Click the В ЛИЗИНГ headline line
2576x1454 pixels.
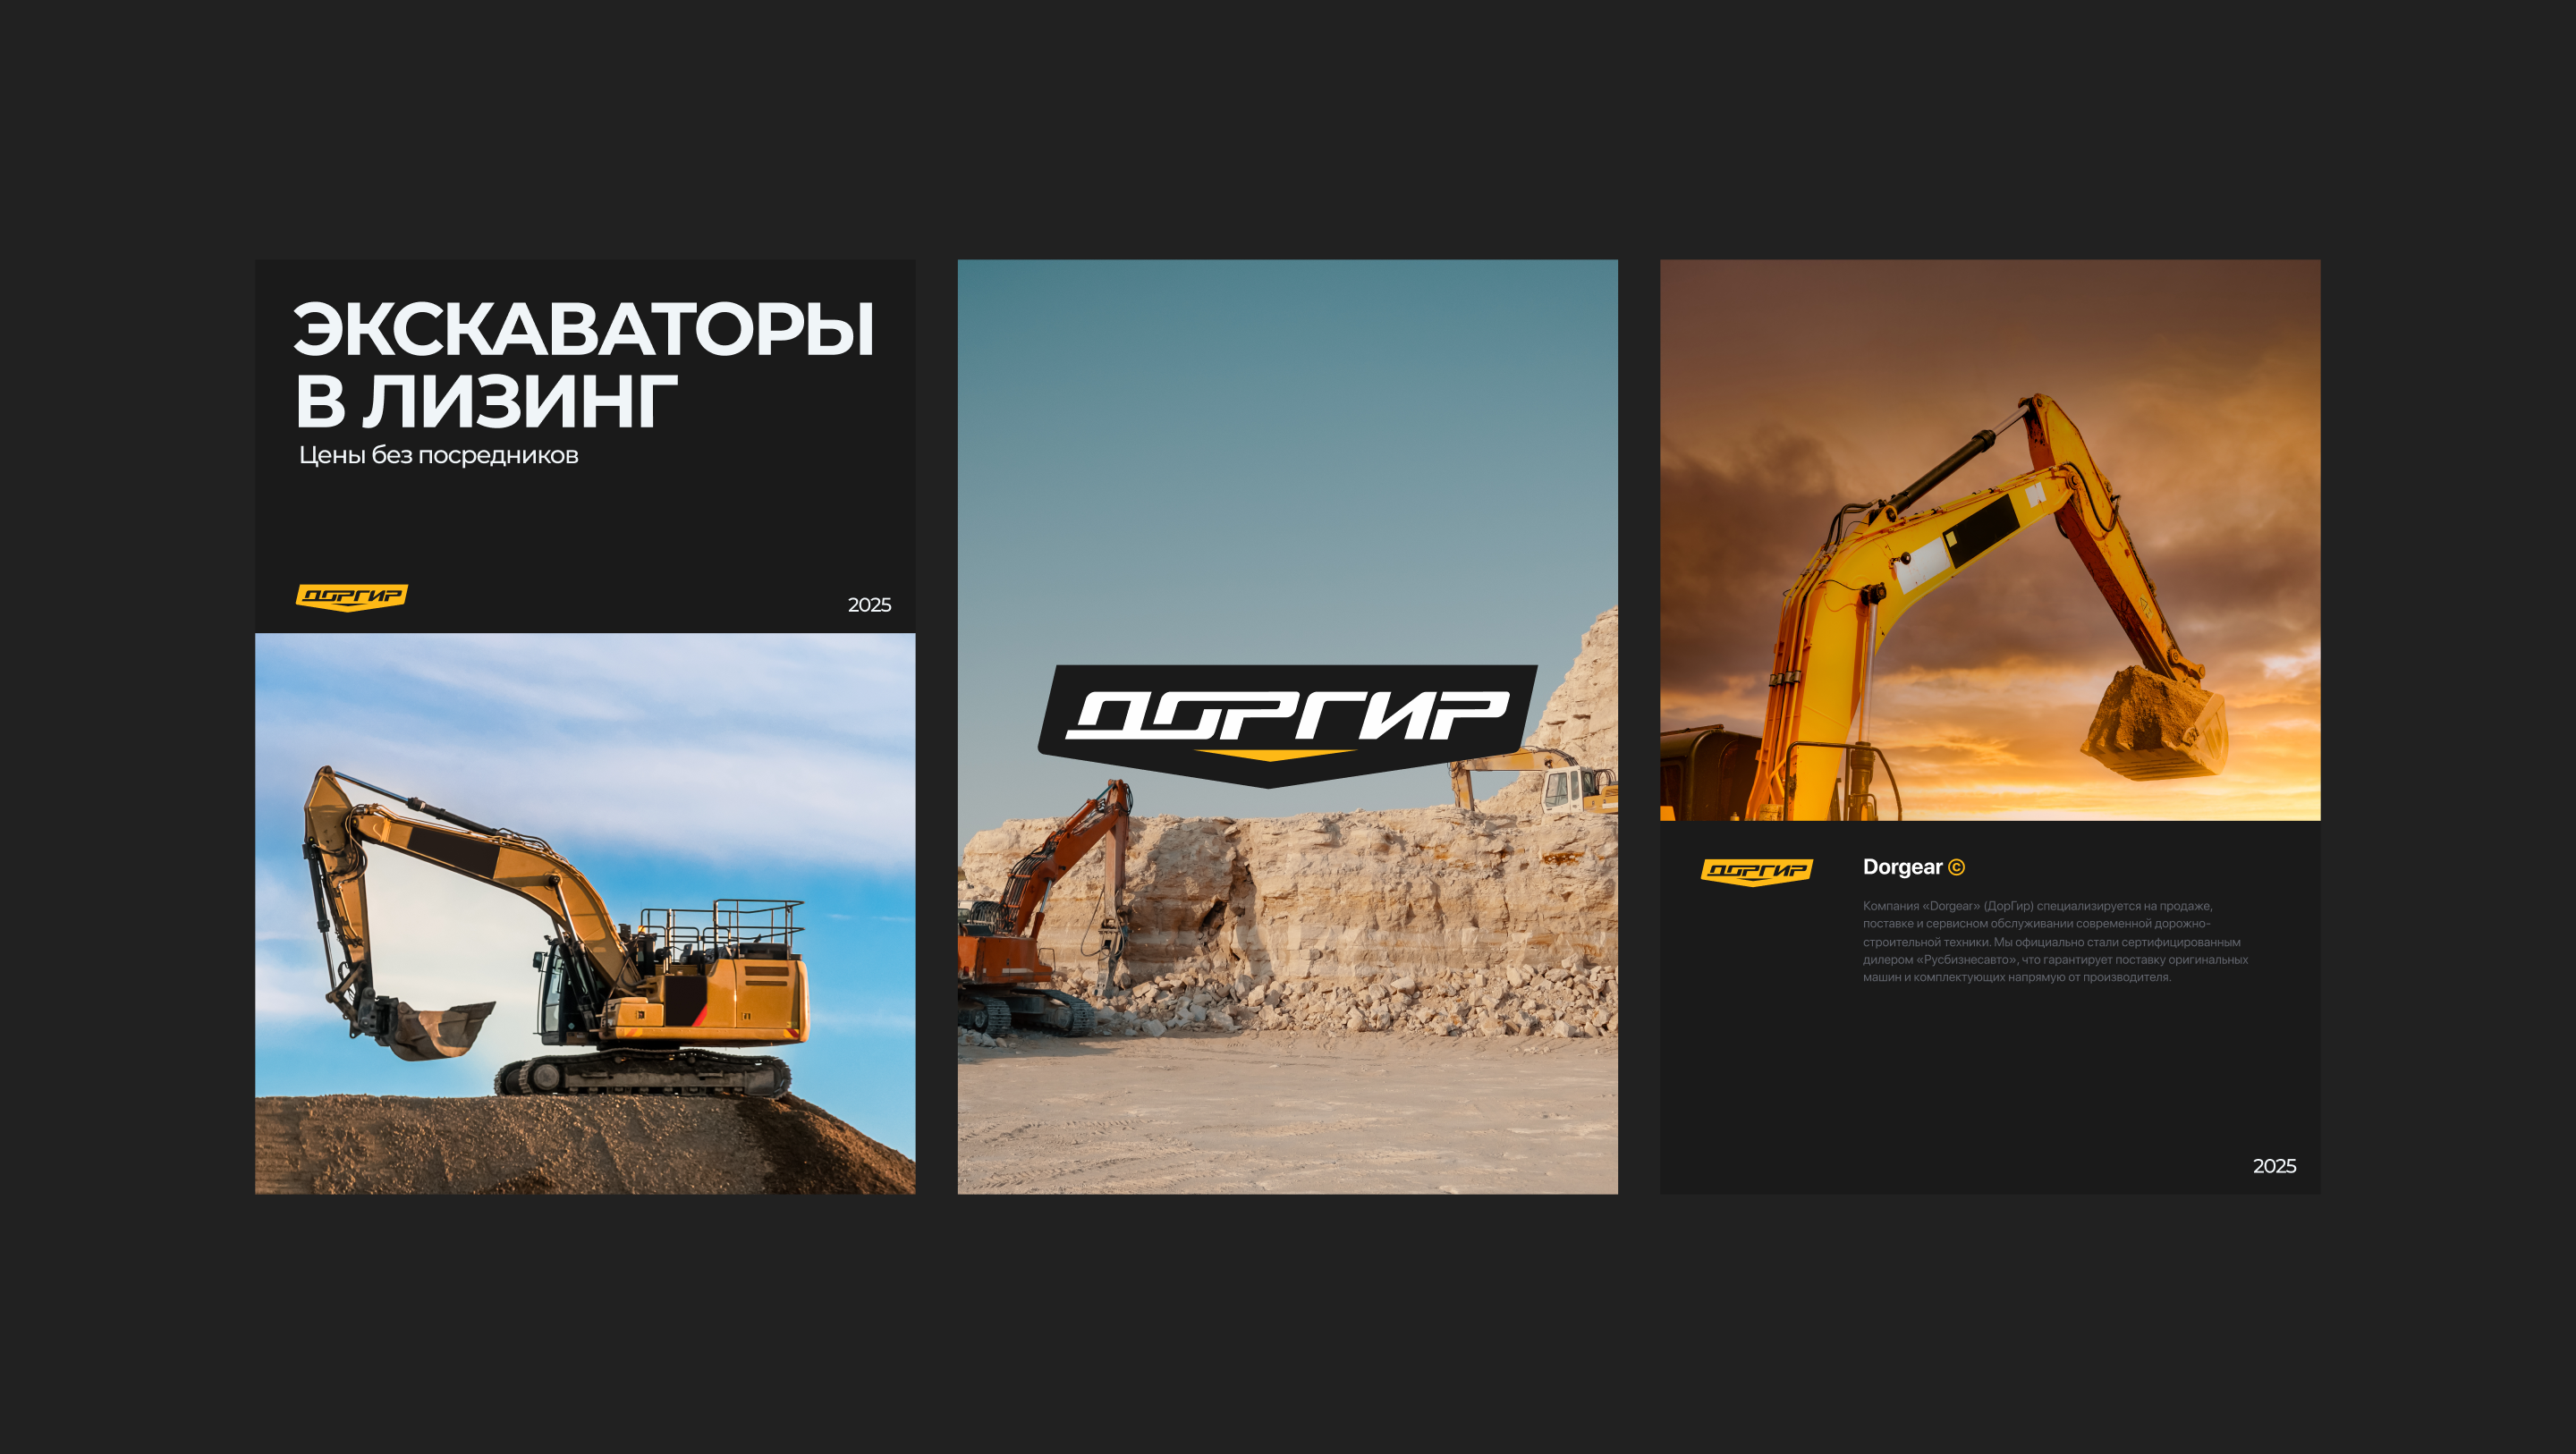click(486, 402)
